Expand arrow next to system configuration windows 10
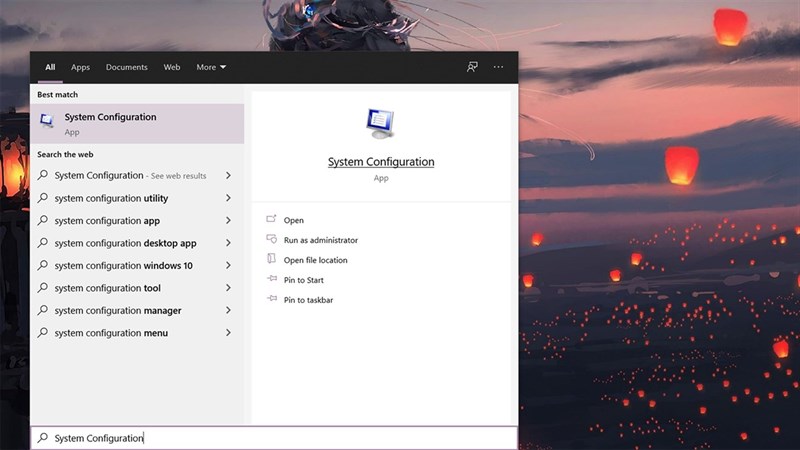 point(228,266)
